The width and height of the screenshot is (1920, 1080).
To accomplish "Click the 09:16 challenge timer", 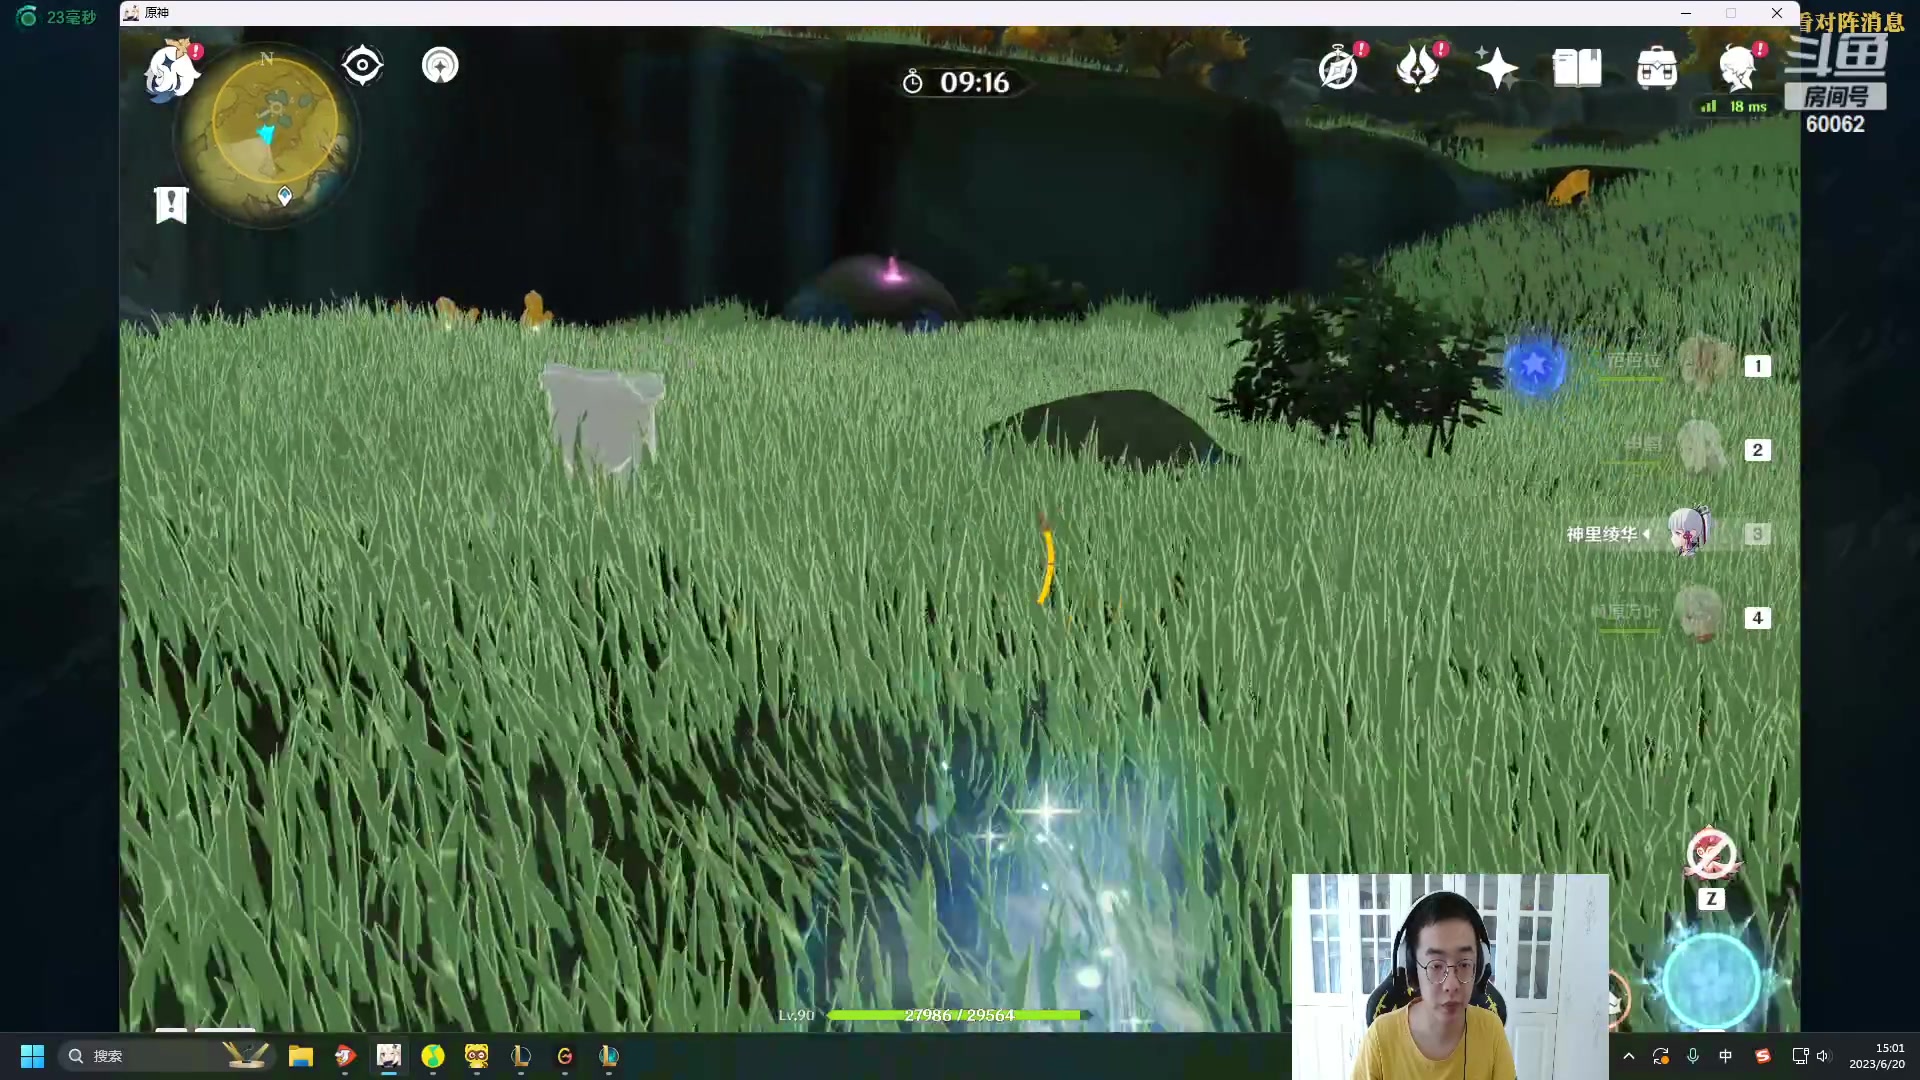I will (x=957, y=82).
